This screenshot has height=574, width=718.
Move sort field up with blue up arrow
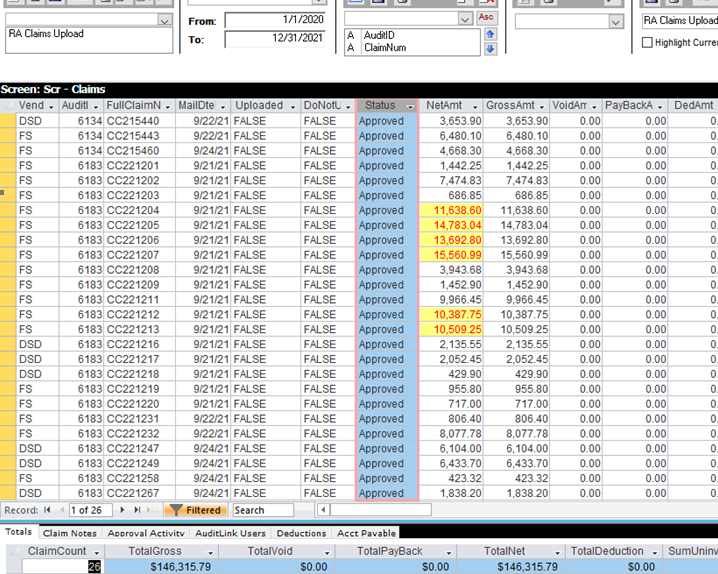[x=490, y=34]
